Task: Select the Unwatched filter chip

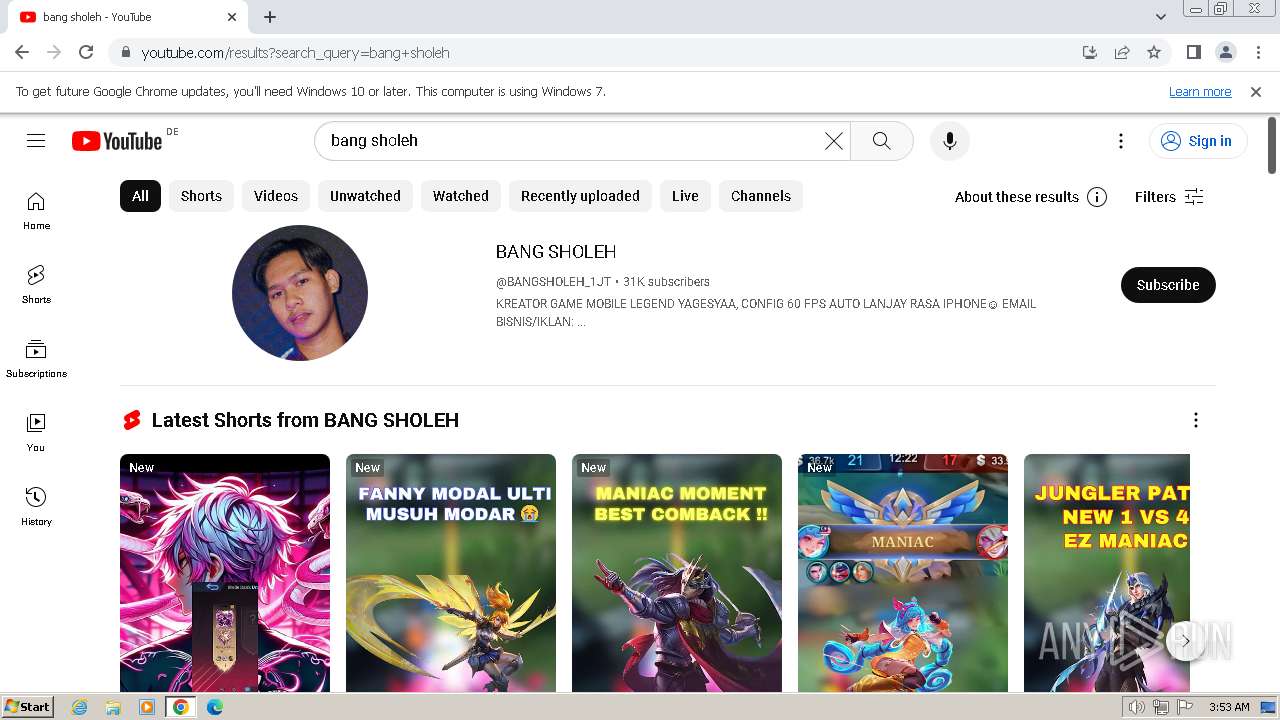Action: (365, 196)
